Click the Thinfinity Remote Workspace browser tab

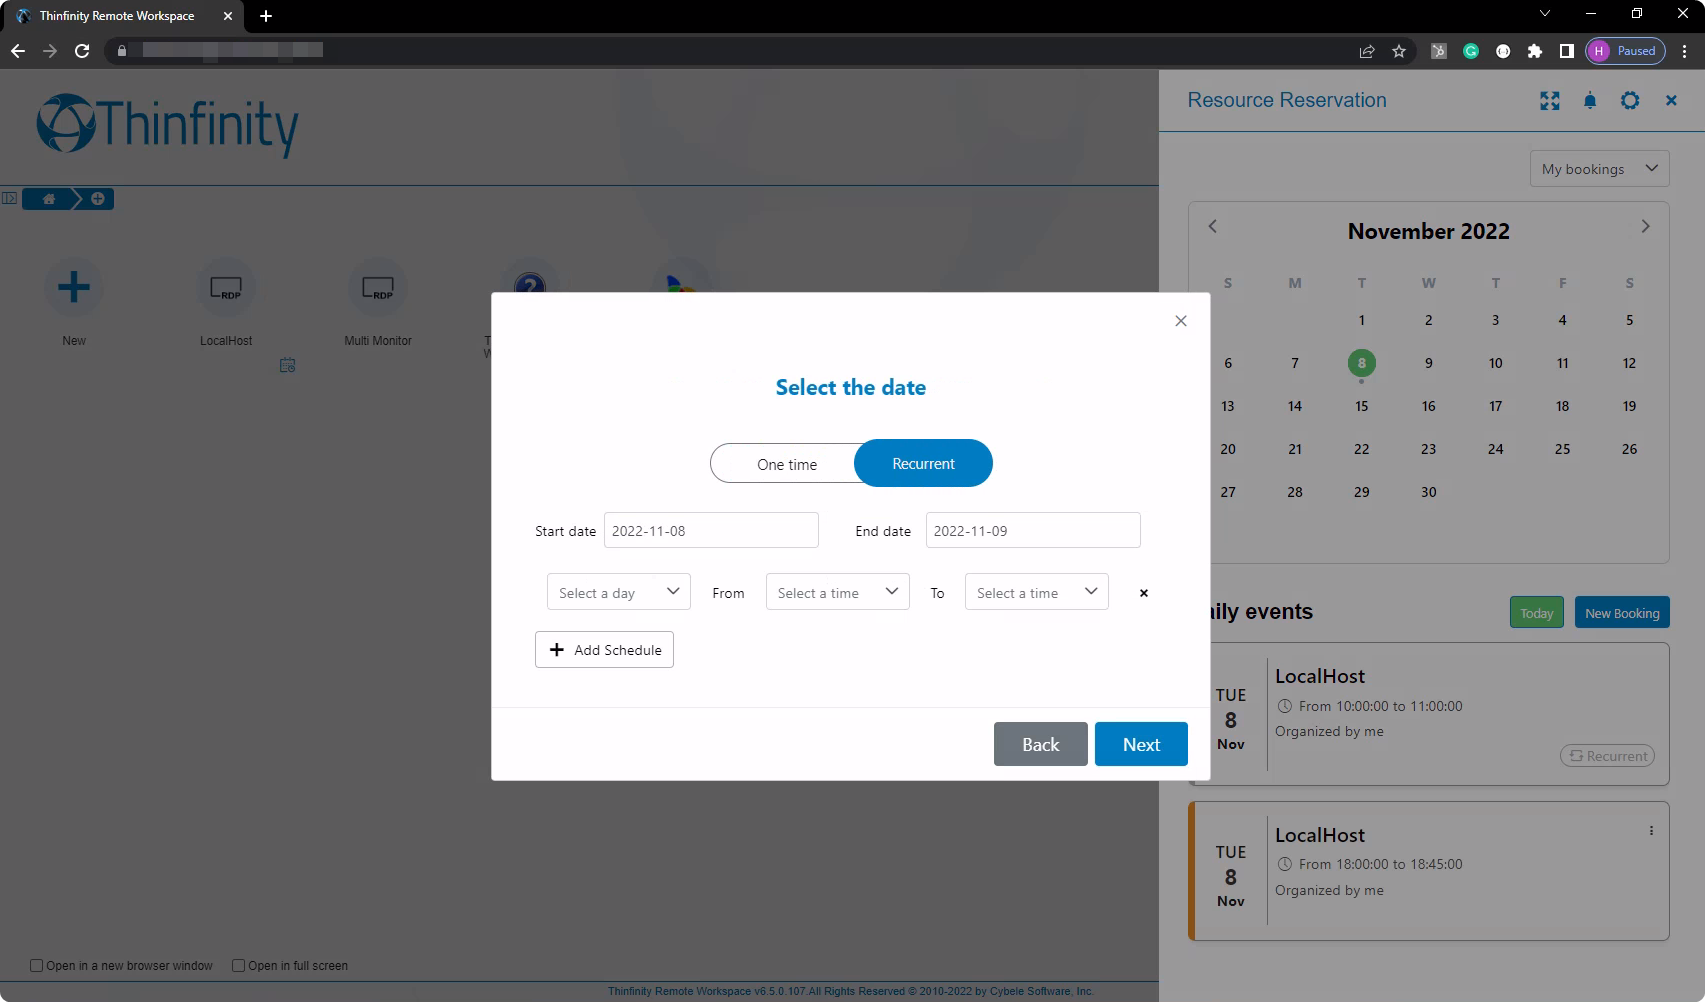[x=117, y=16]
